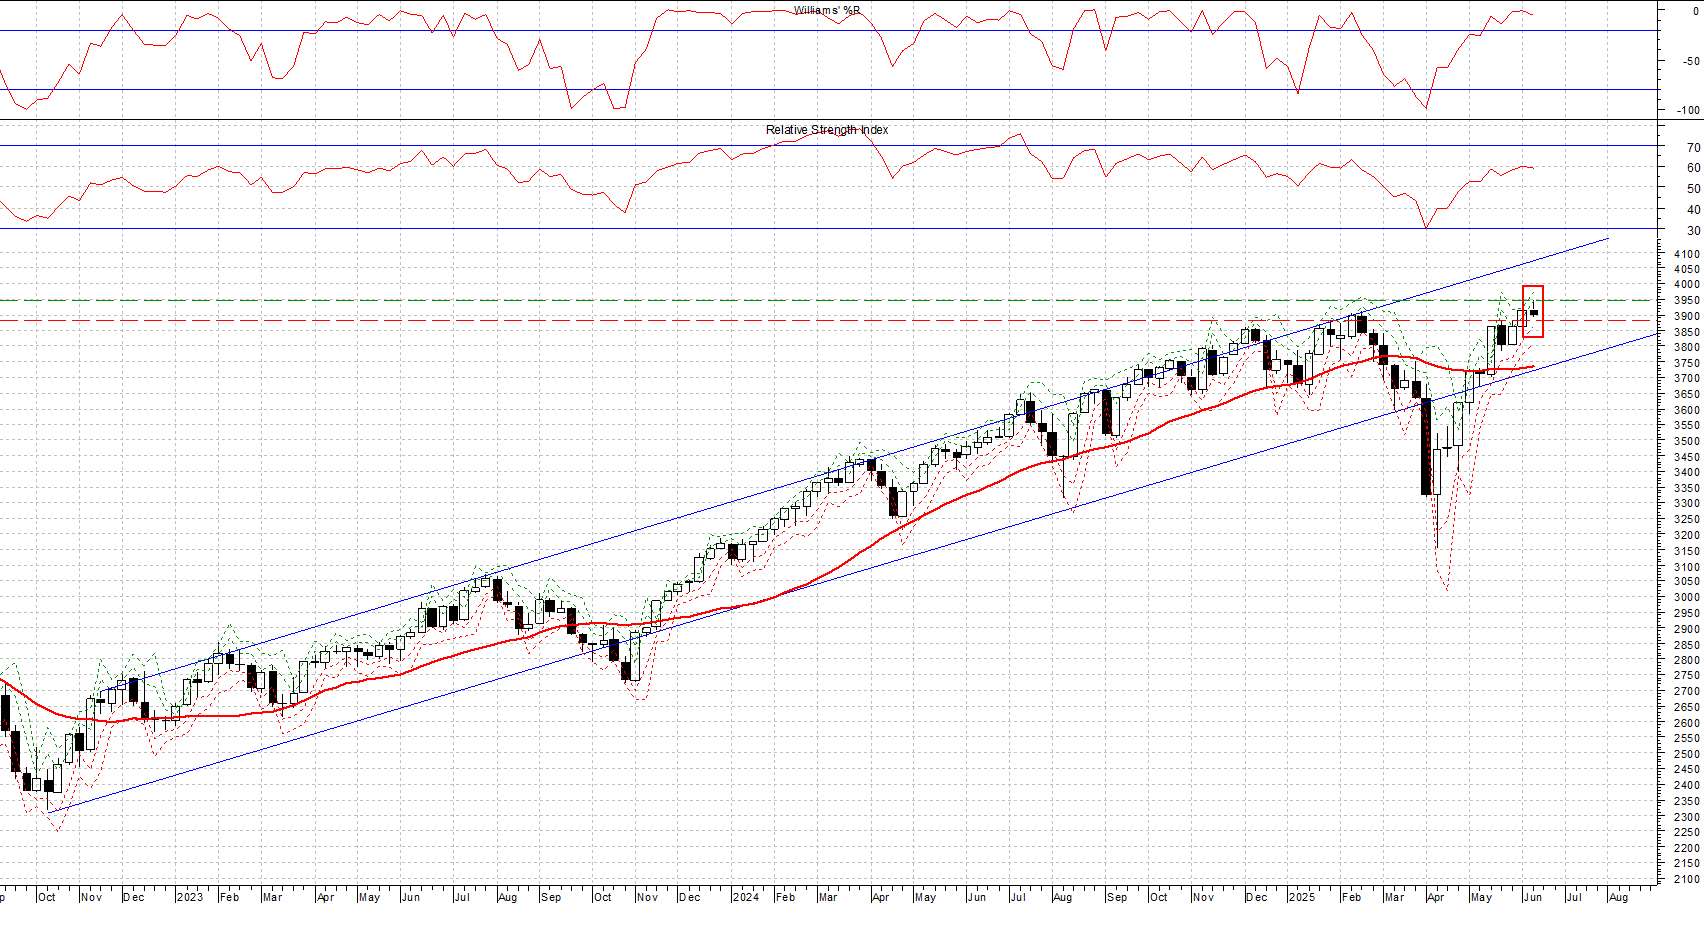
Task: Click the 2750 price axis label
Action: click(x=1685, y=676)
